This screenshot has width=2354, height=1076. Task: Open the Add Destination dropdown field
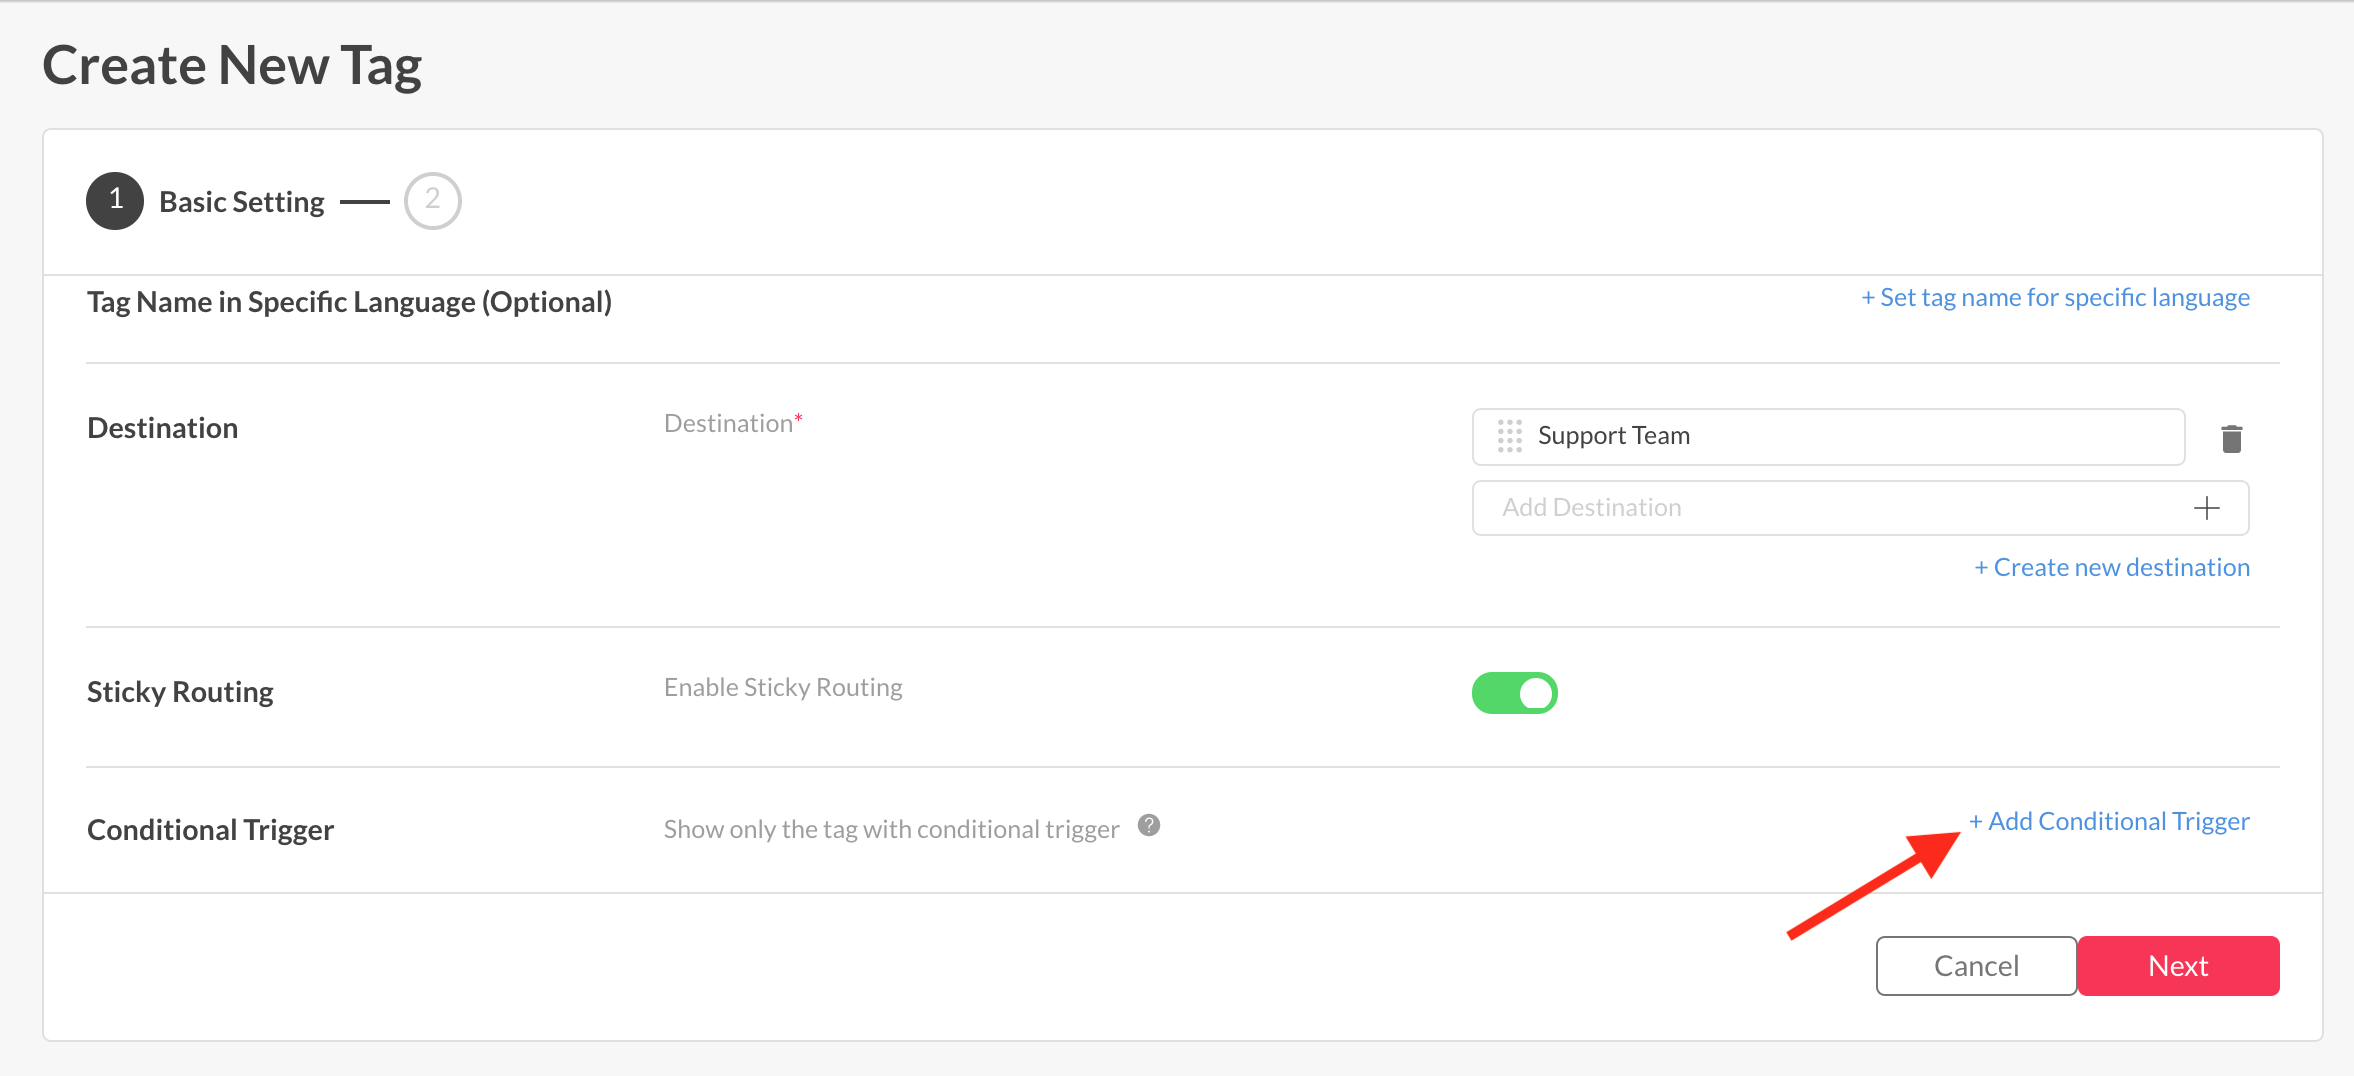click(x=1830, y=508)
